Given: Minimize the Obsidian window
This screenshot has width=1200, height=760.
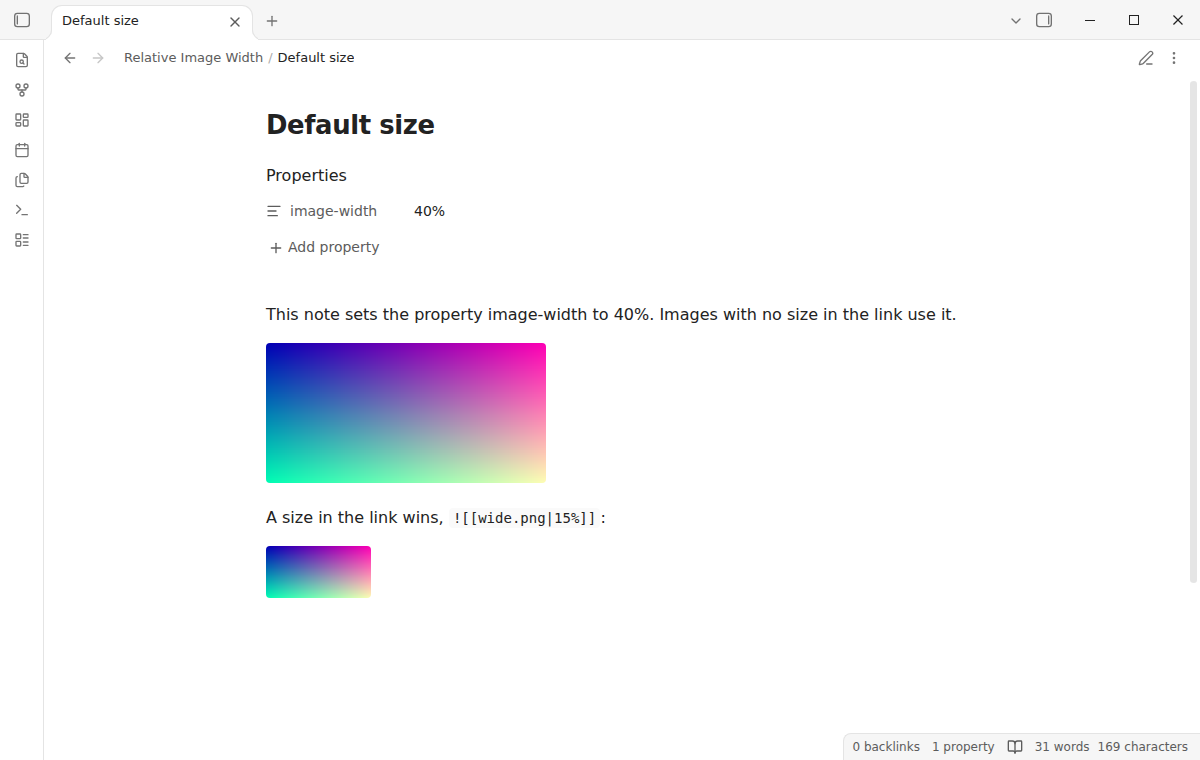Looking at the screenshot, I should [1089, 20].
